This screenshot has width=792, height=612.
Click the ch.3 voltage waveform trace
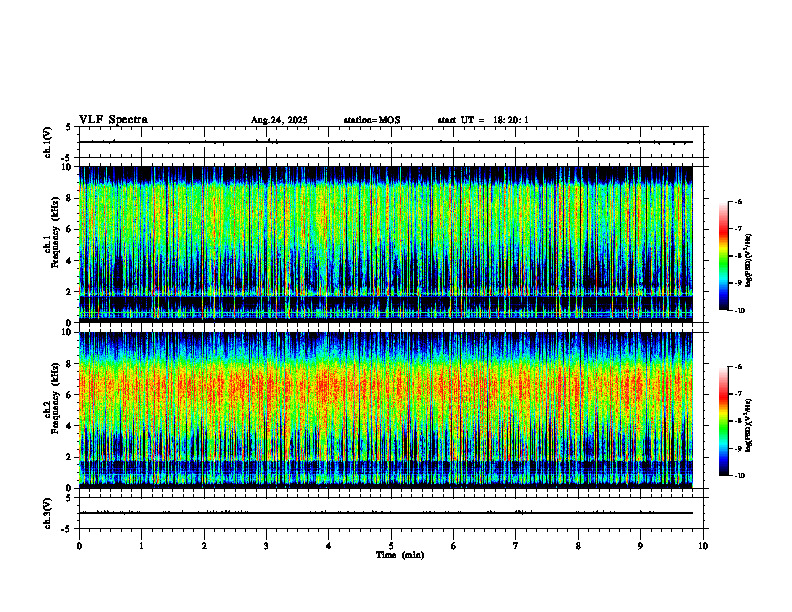click(x=386, y=513)
